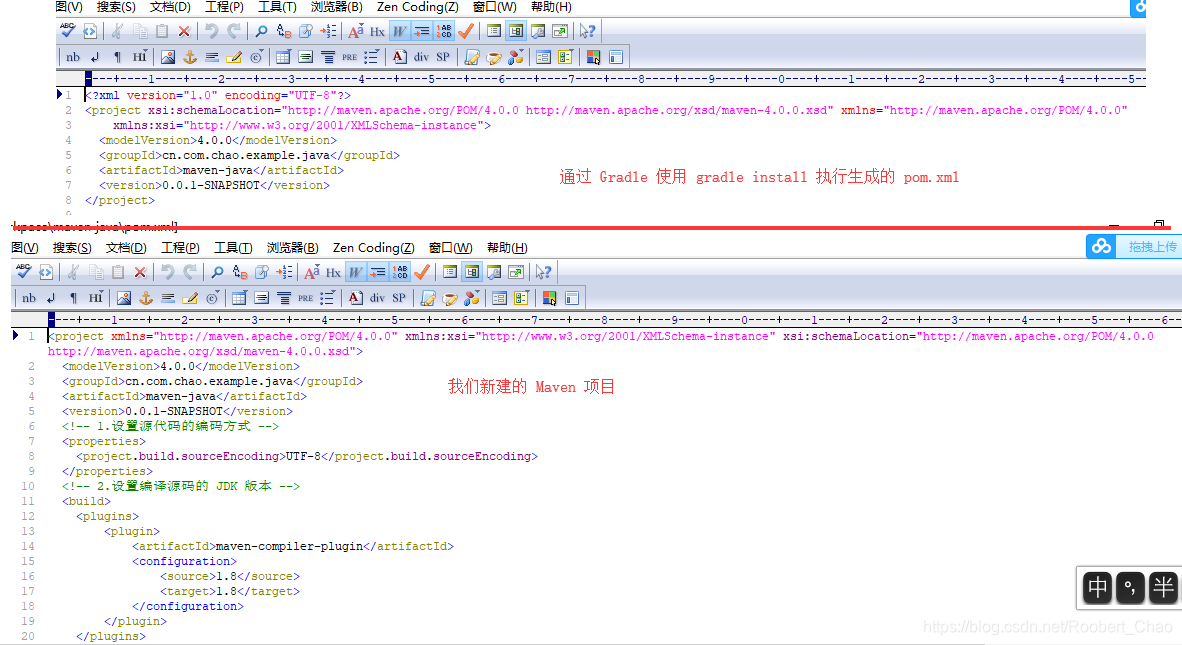The height and width of the screenshot is (645, 1182).
Task: Click coffee cup applet icon in lower toolbar
Action: (x=450, y=298)
